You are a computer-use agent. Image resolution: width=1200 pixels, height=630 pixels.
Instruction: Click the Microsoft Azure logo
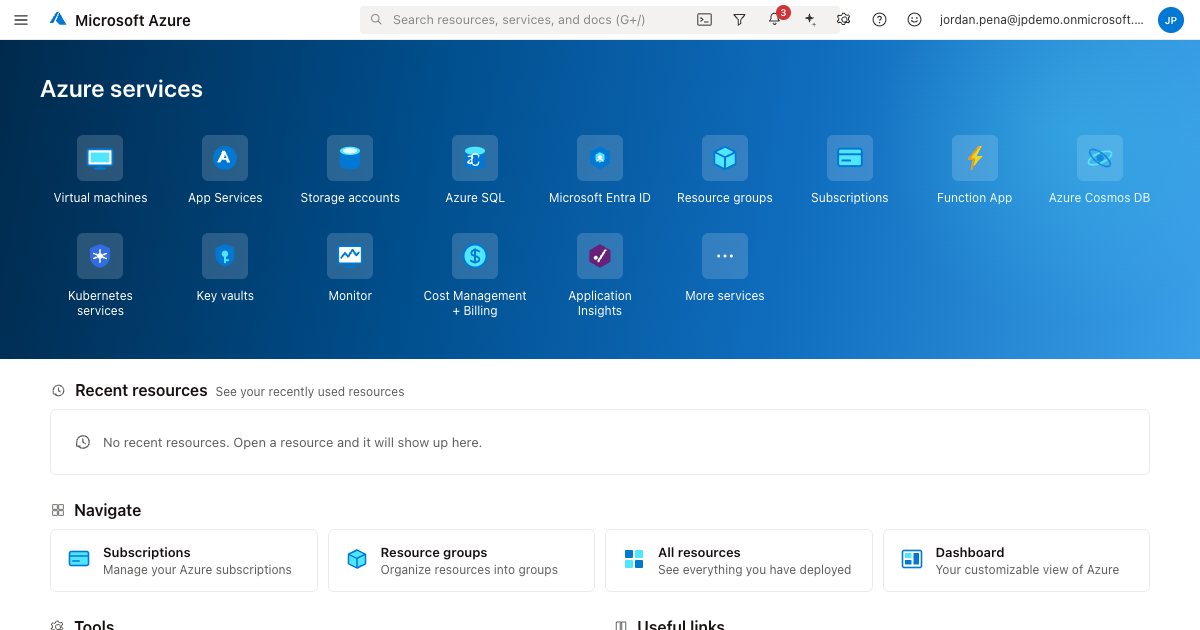coord(120,19)
